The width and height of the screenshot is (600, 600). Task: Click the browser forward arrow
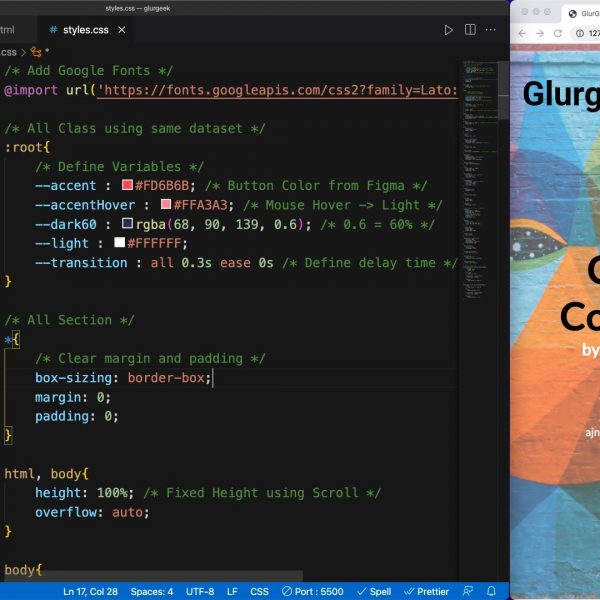click(541, 33)
